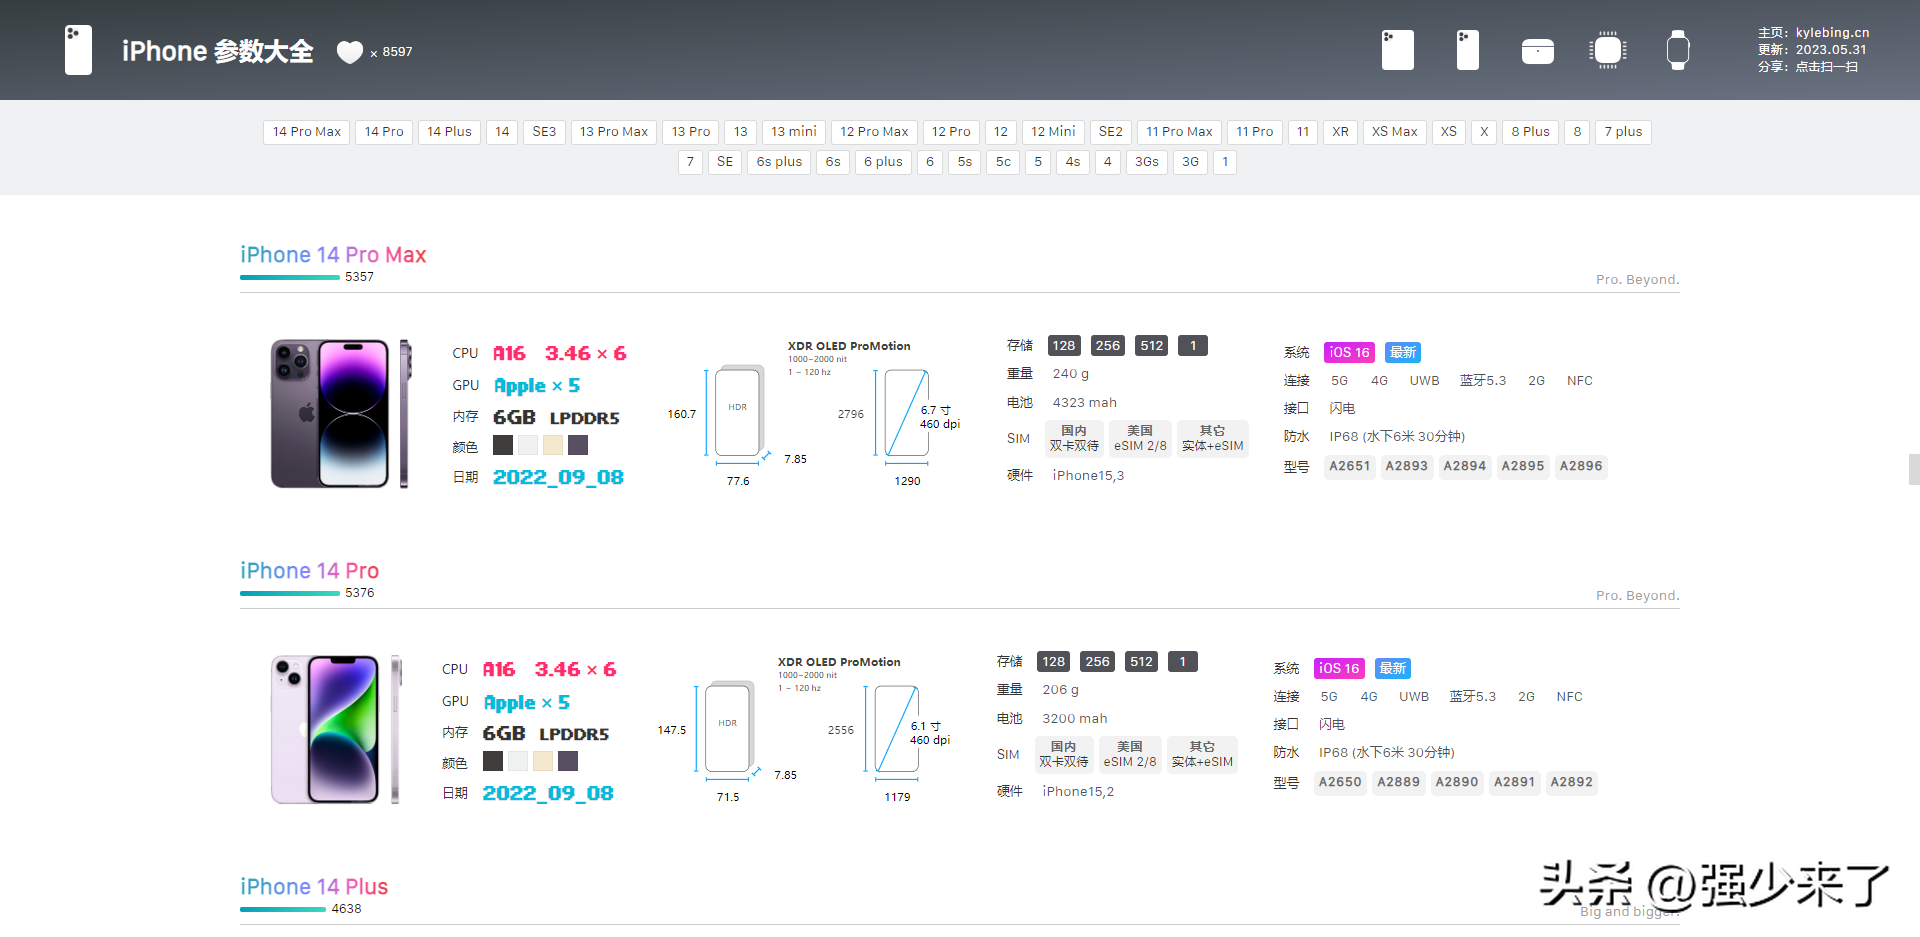
Task: Open the iPad icon in header
Action: pyautogui.click(x=1397, y=50)
